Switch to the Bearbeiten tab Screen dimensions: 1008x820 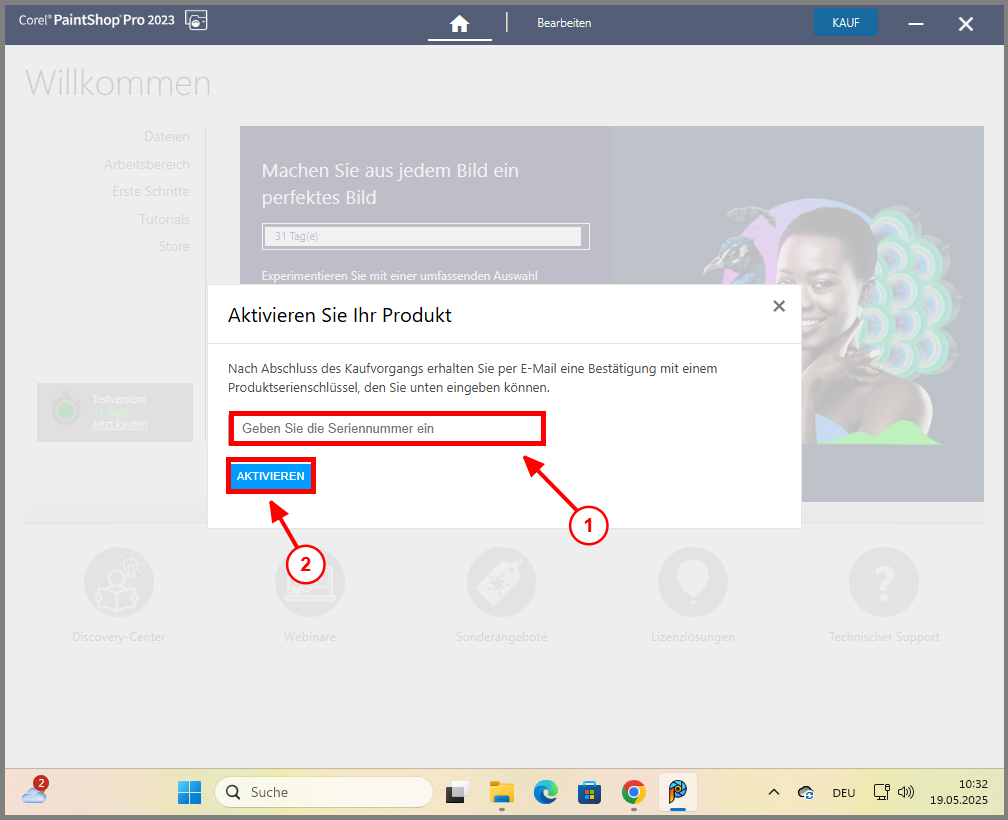[x=564, y=21]
